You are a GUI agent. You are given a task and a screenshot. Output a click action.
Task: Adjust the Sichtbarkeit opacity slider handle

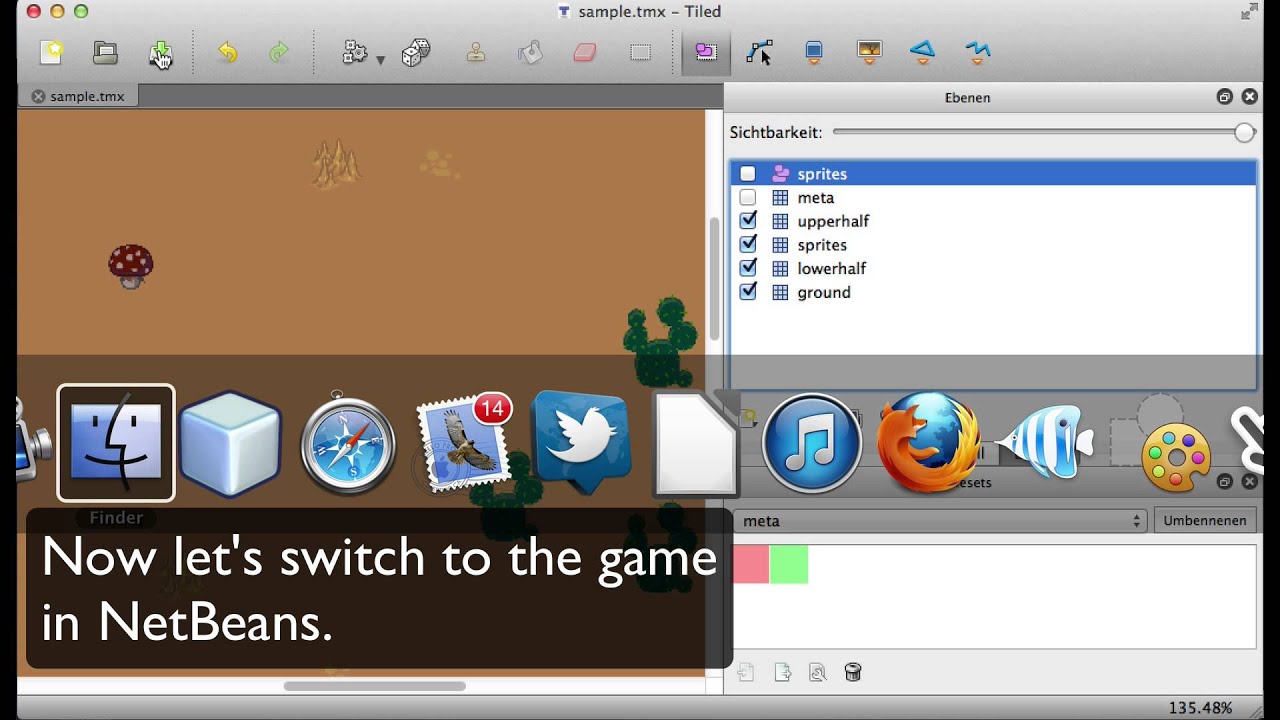(1244, 132)
